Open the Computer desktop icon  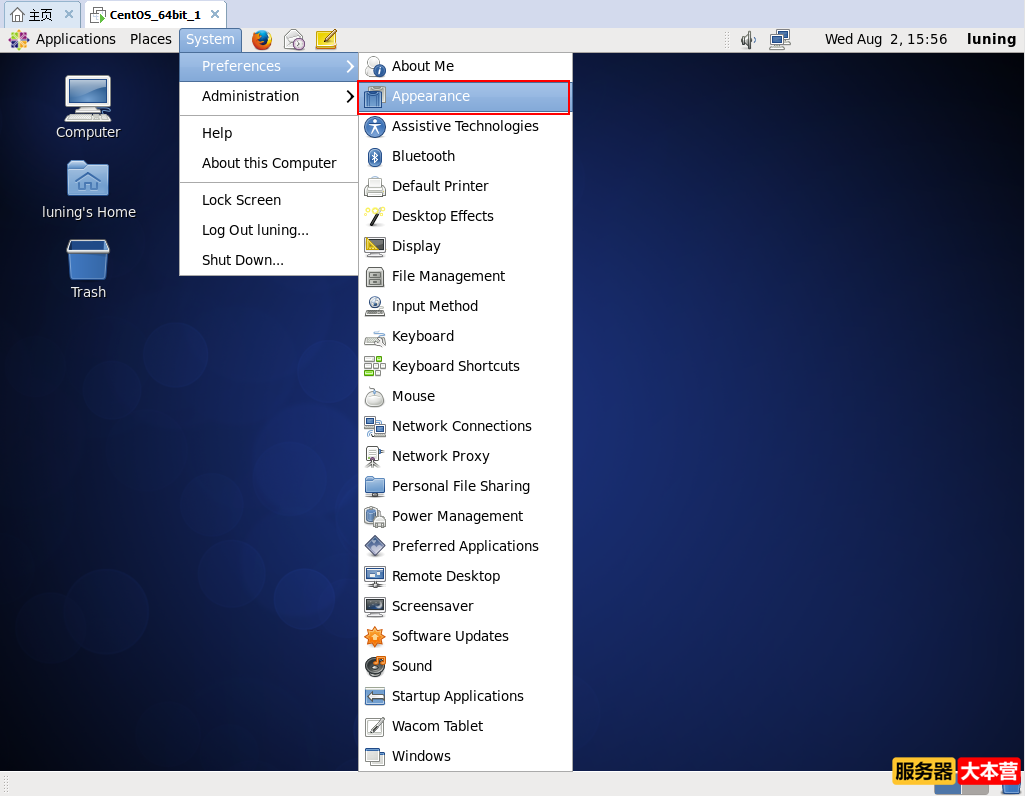(88, 106)
